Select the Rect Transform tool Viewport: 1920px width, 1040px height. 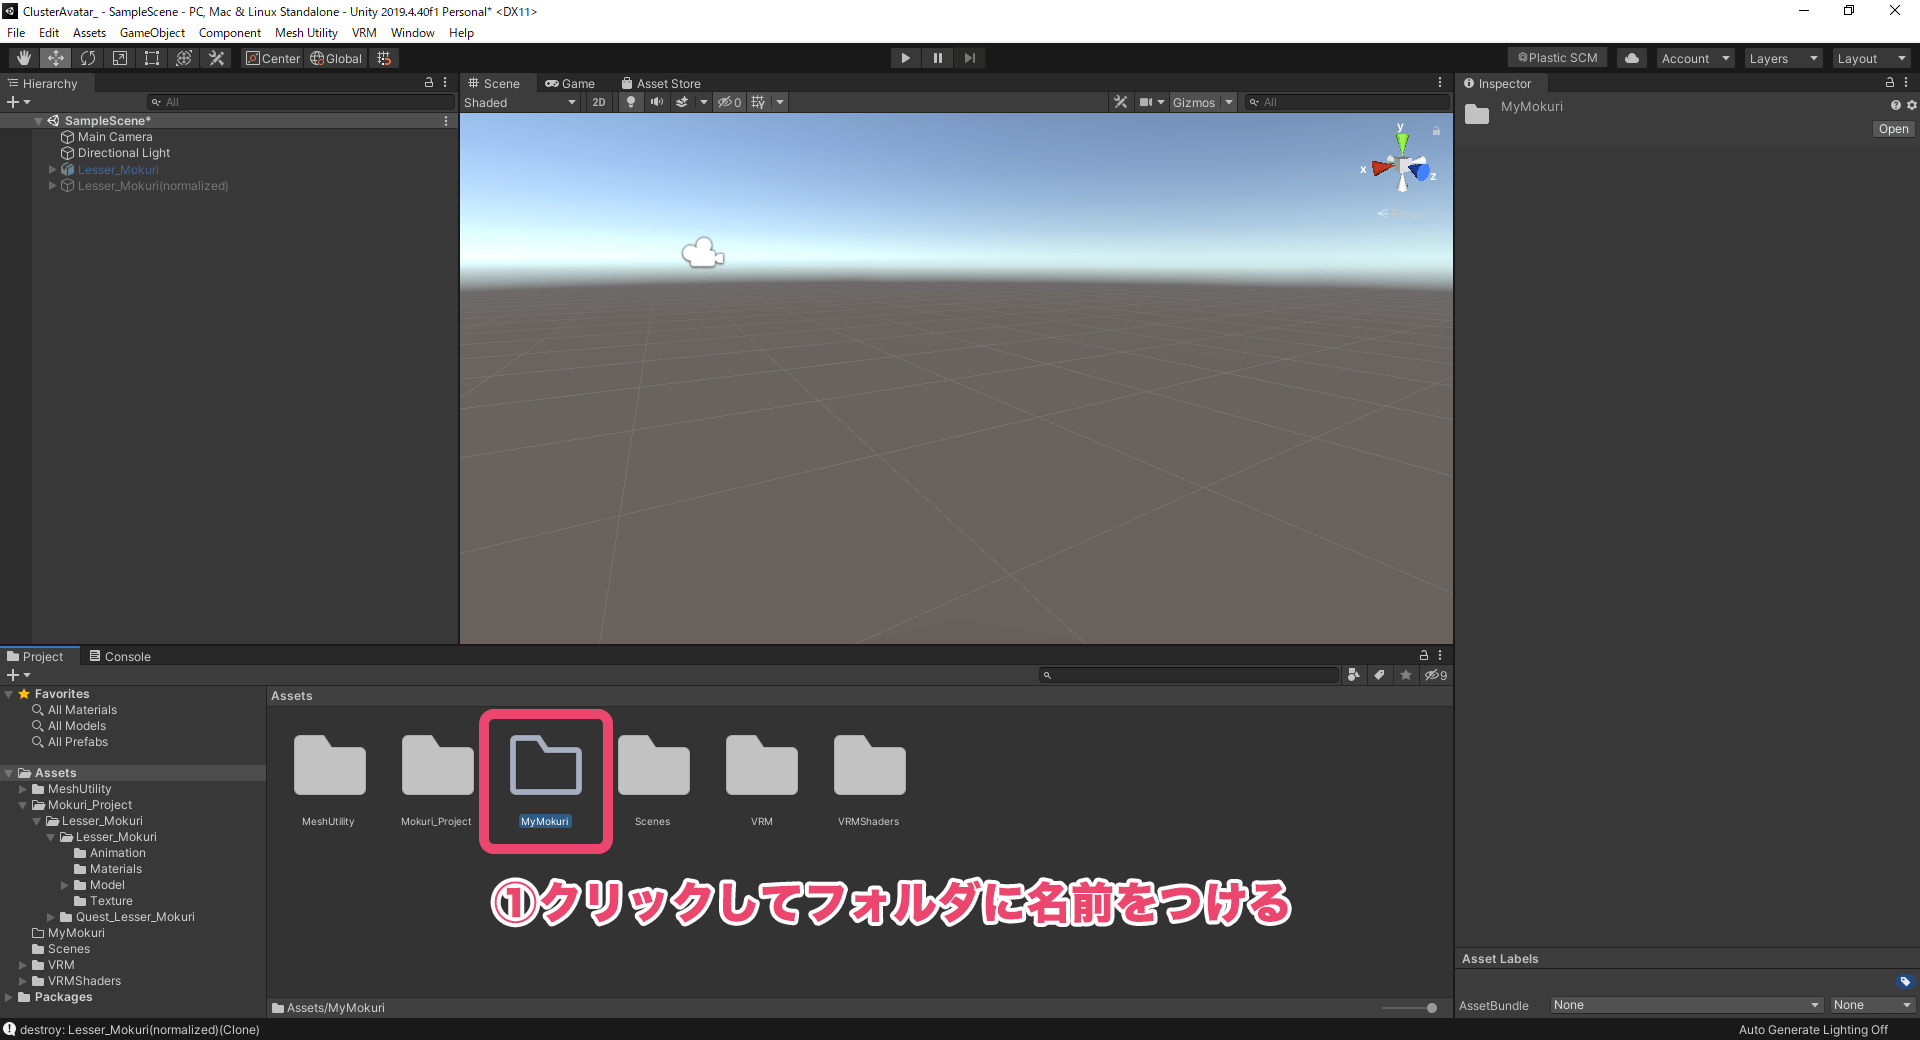click(151, 58)
